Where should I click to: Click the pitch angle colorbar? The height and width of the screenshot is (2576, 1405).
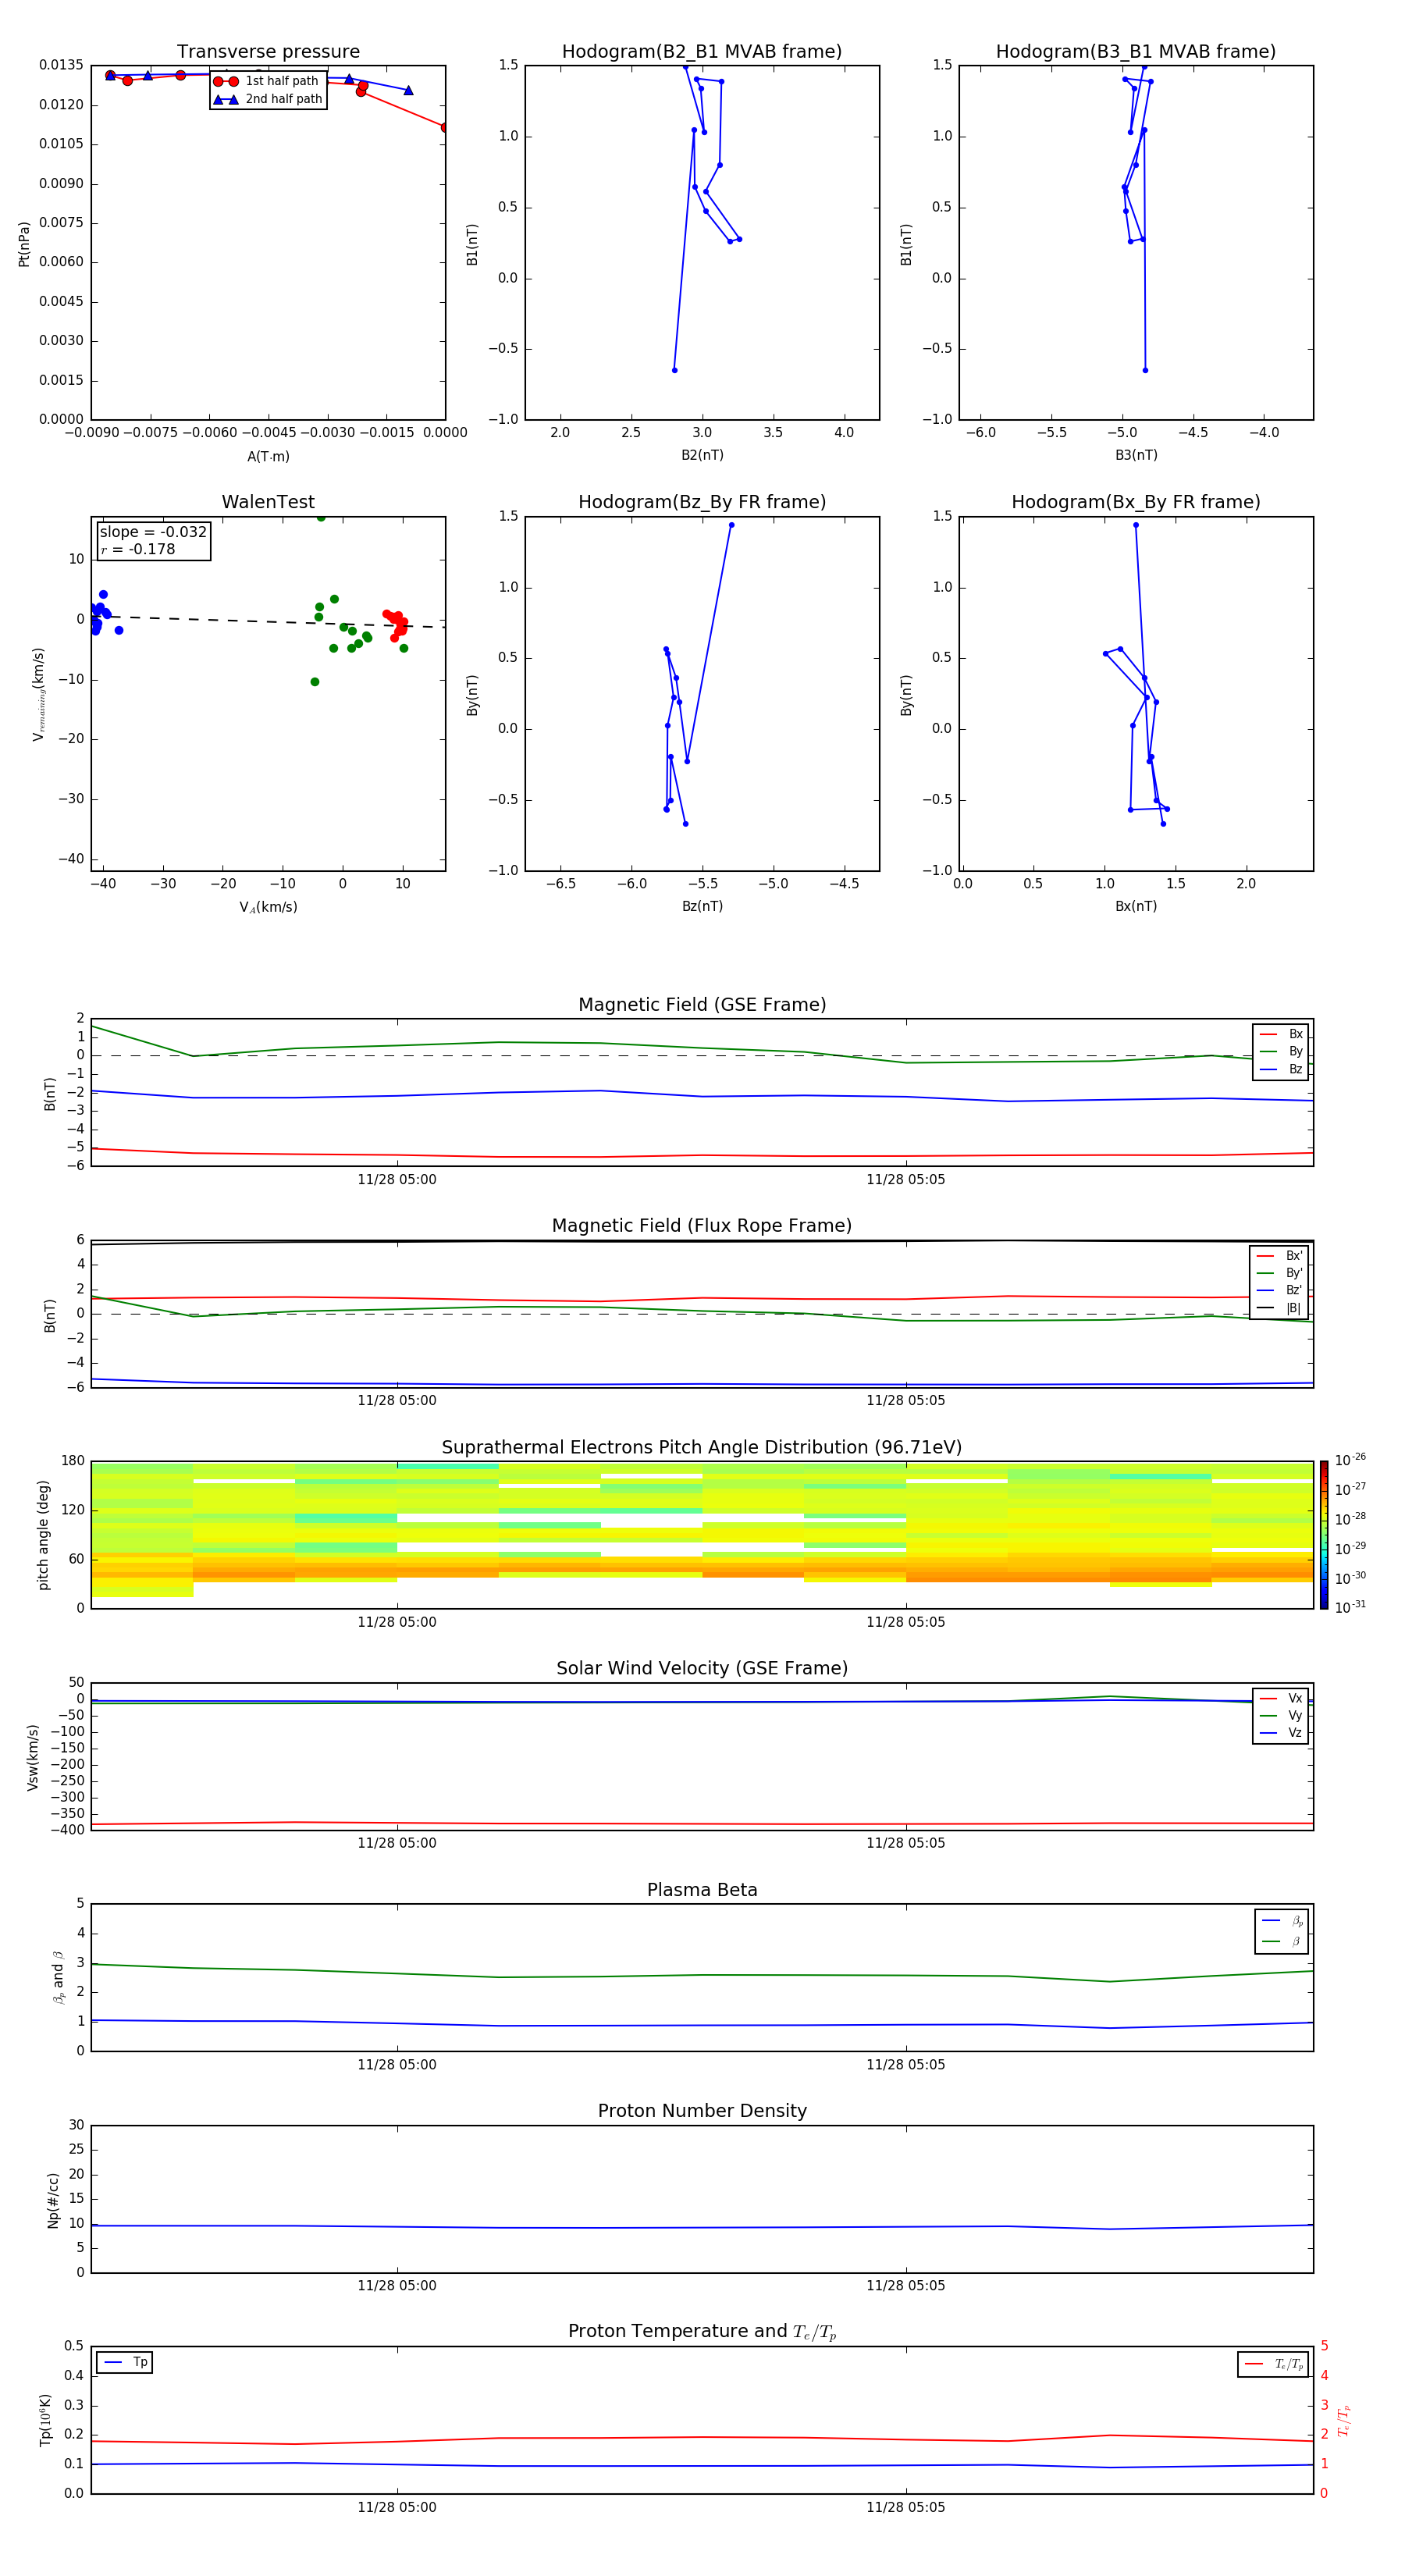1324,1535
